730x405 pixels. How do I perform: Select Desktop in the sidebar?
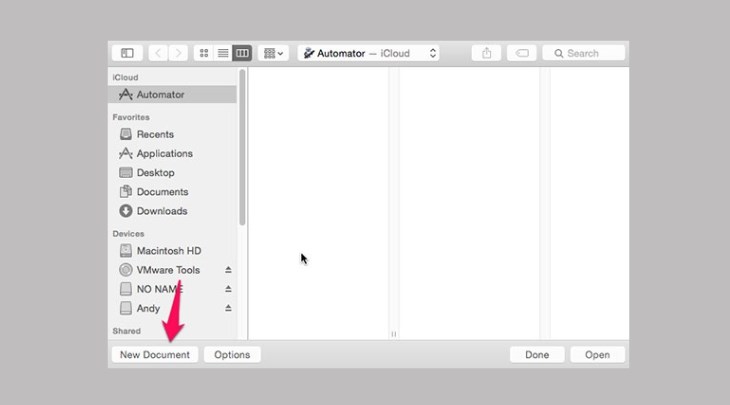tap(172, 173)
